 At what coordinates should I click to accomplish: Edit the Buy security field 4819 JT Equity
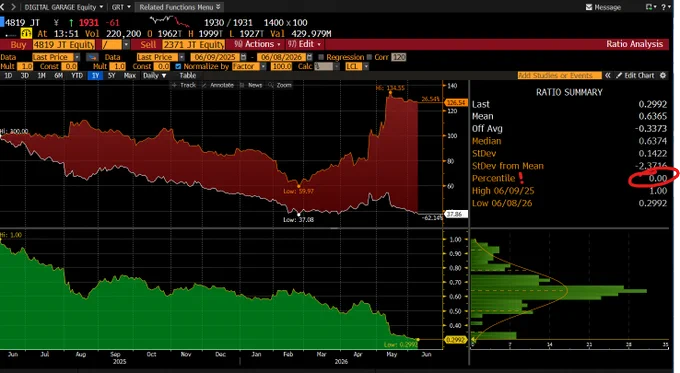click(x=64, y=45)
